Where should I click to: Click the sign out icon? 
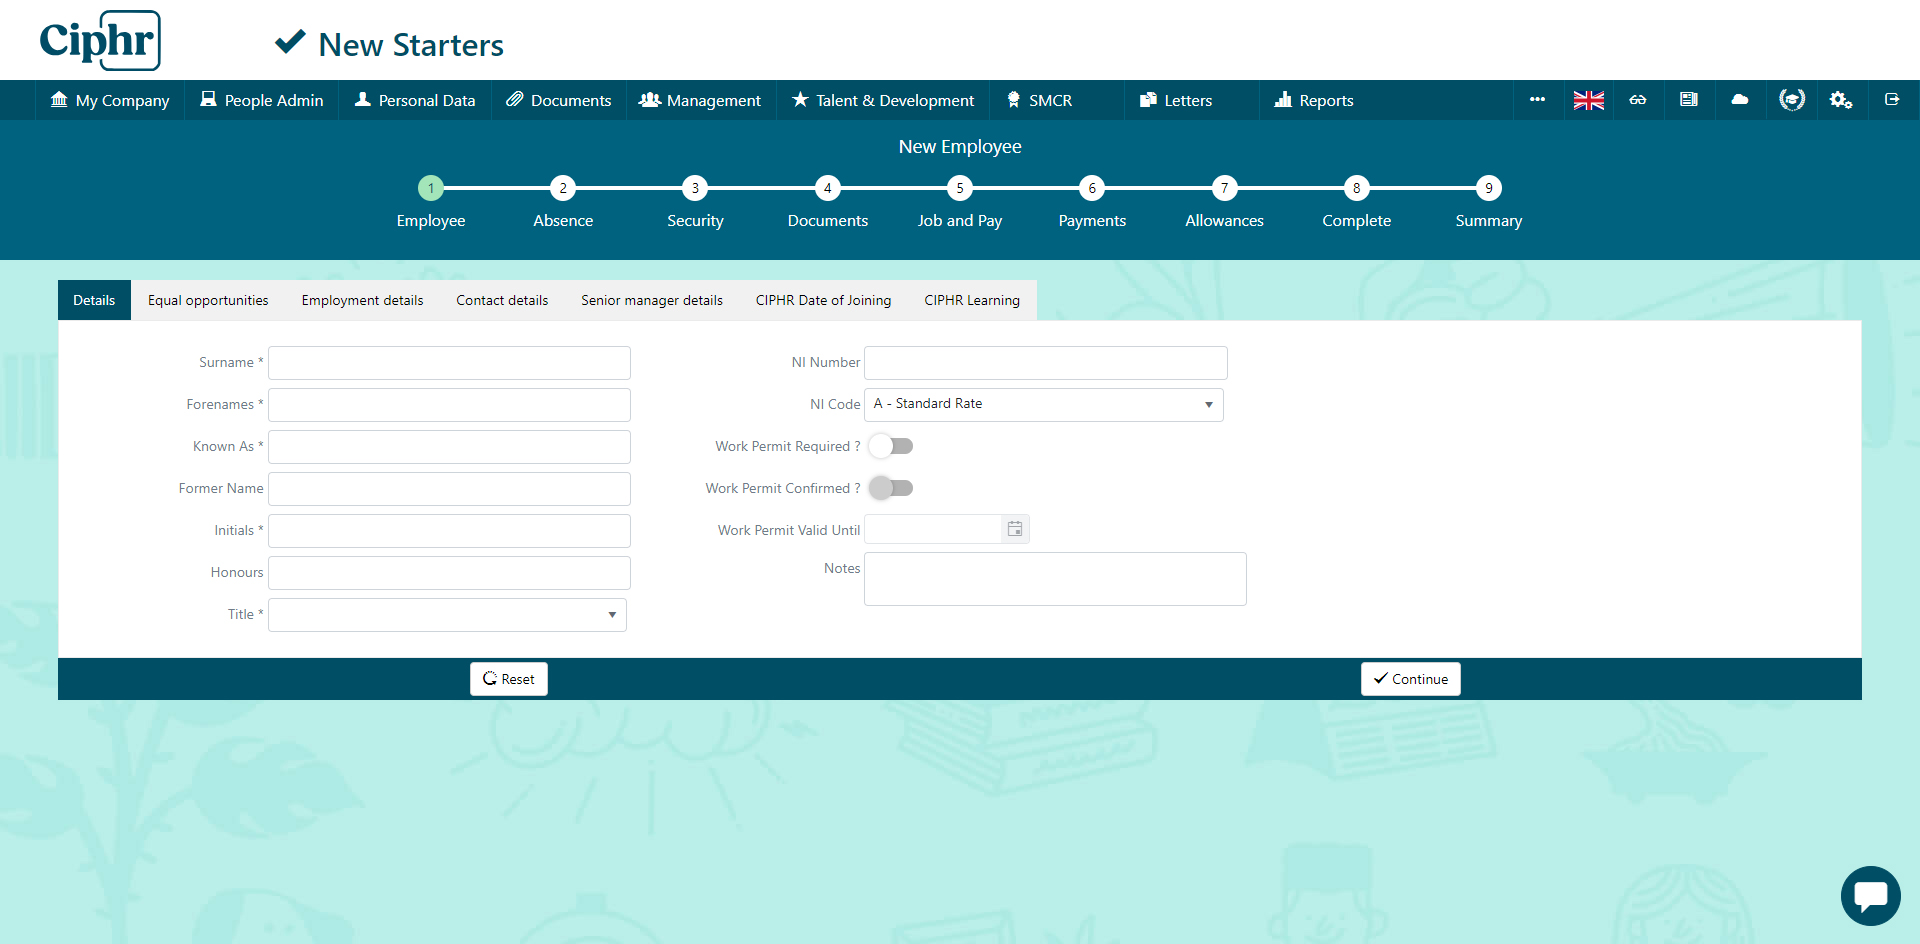point(1892,100)
